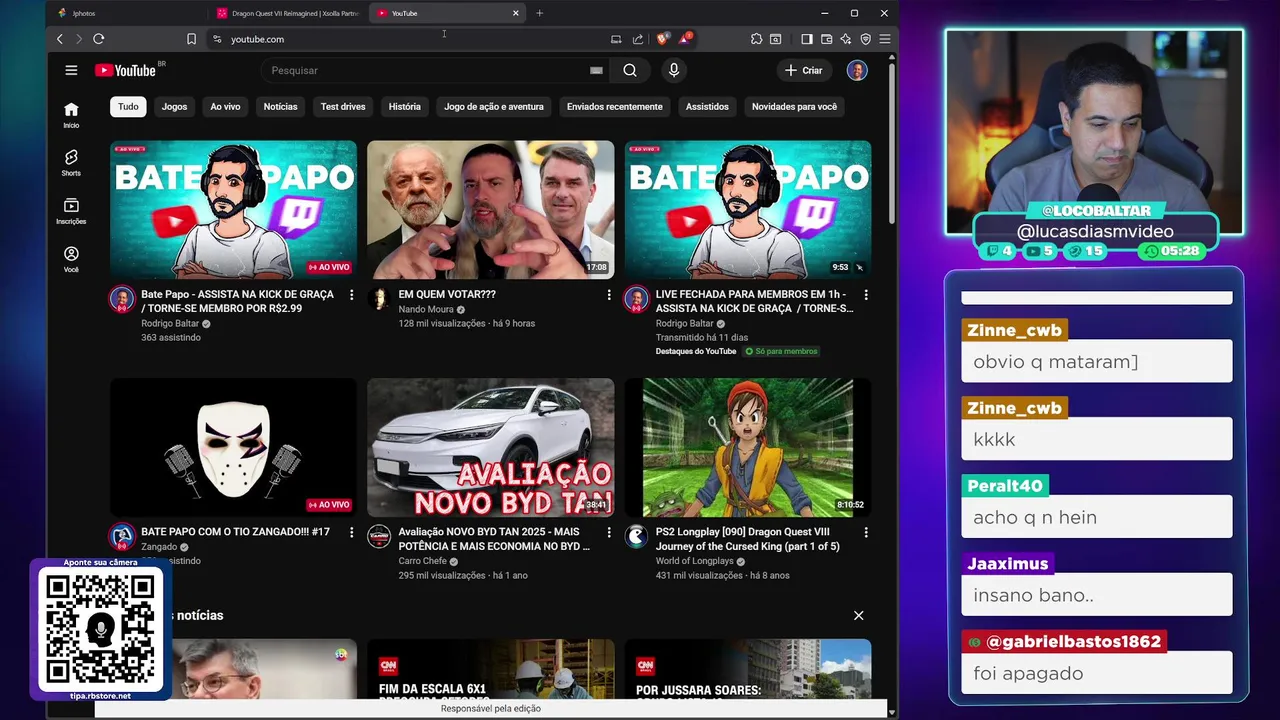Viewport: 1280px width, 720px height.
Task: Bookmark this page with the bookmark icon
Action: 191,39
